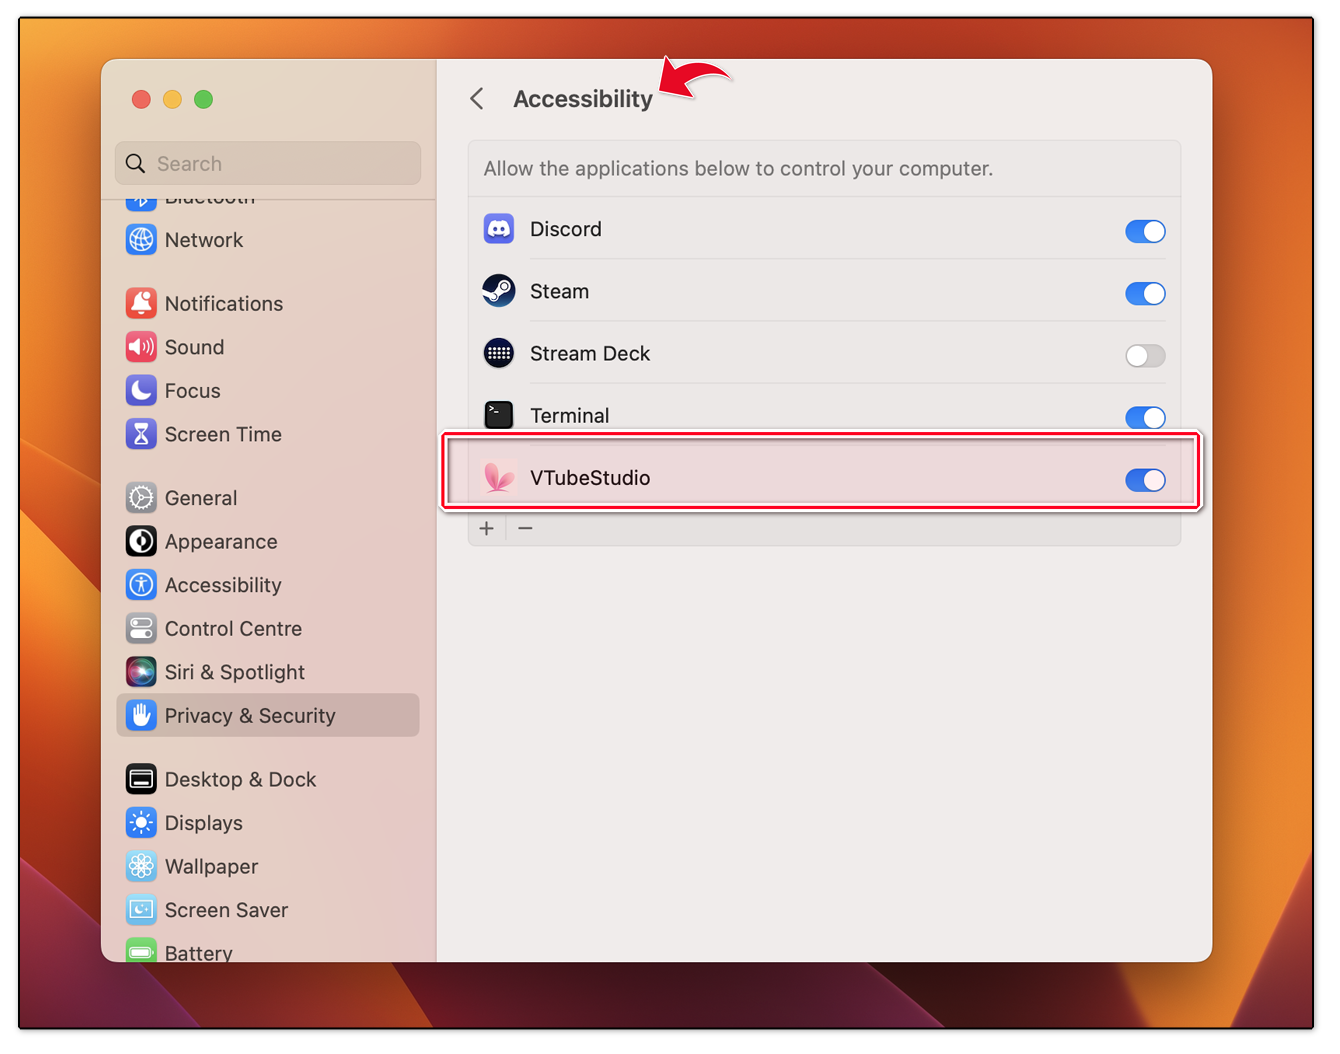Select the VTubeStudio row label
This screenshot has height=1054, width=1340.
(590, 477)
